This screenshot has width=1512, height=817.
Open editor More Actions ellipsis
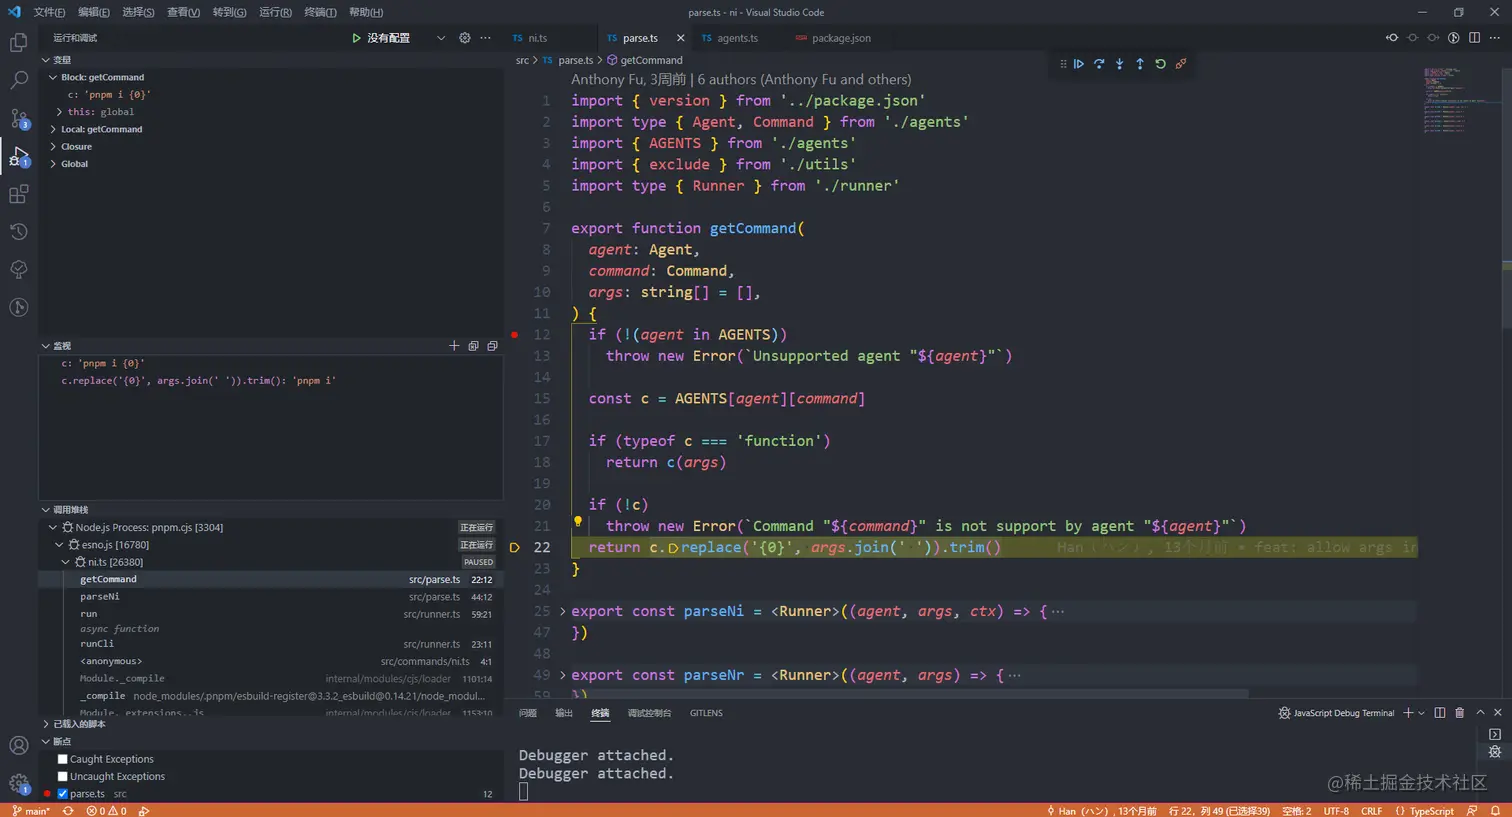1495,38
